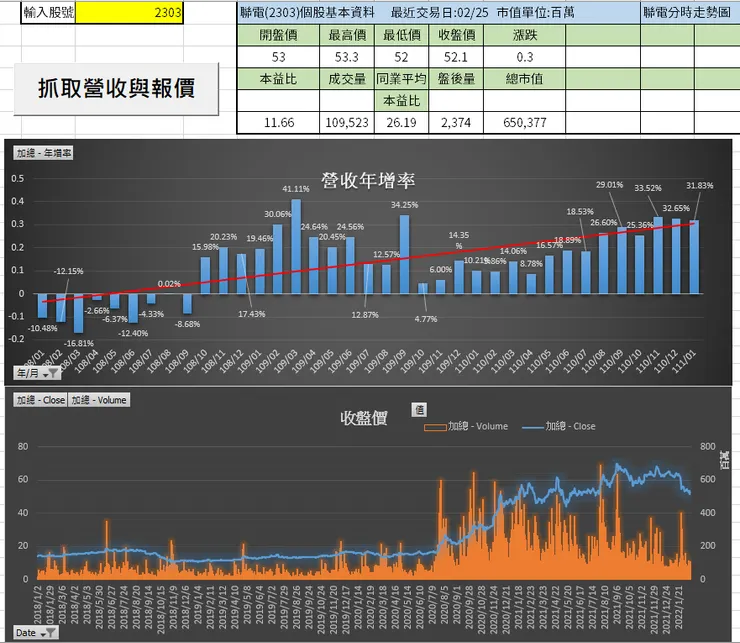Select the after-hours volume cell 2,374
The image size is (740, 643).
pyautogui.click(x=456, y=123)
